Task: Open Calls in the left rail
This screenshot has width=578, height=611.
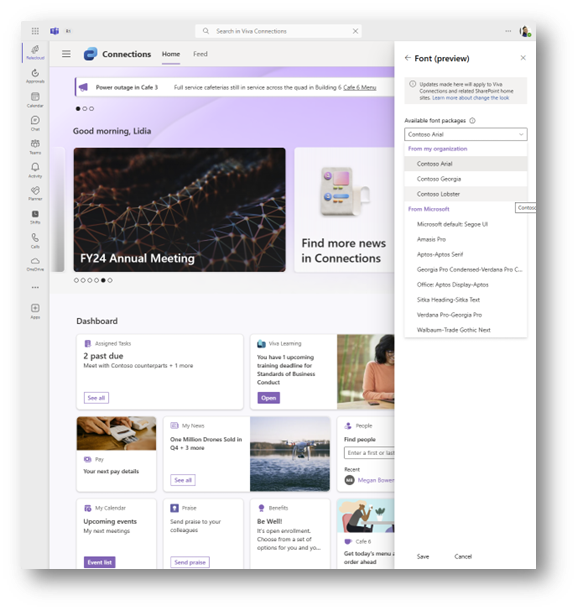Action: click(x=35, y=240)
